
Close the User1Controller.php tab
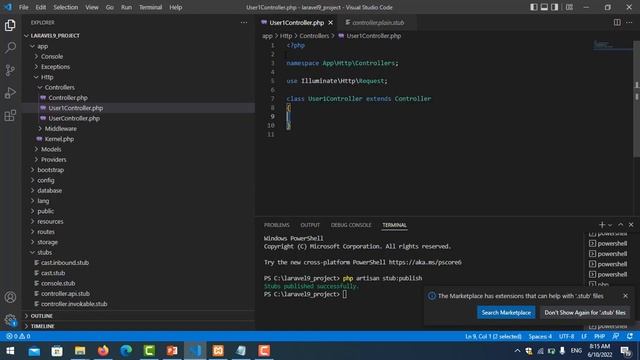pyautogui.click(x=330, y=22)
